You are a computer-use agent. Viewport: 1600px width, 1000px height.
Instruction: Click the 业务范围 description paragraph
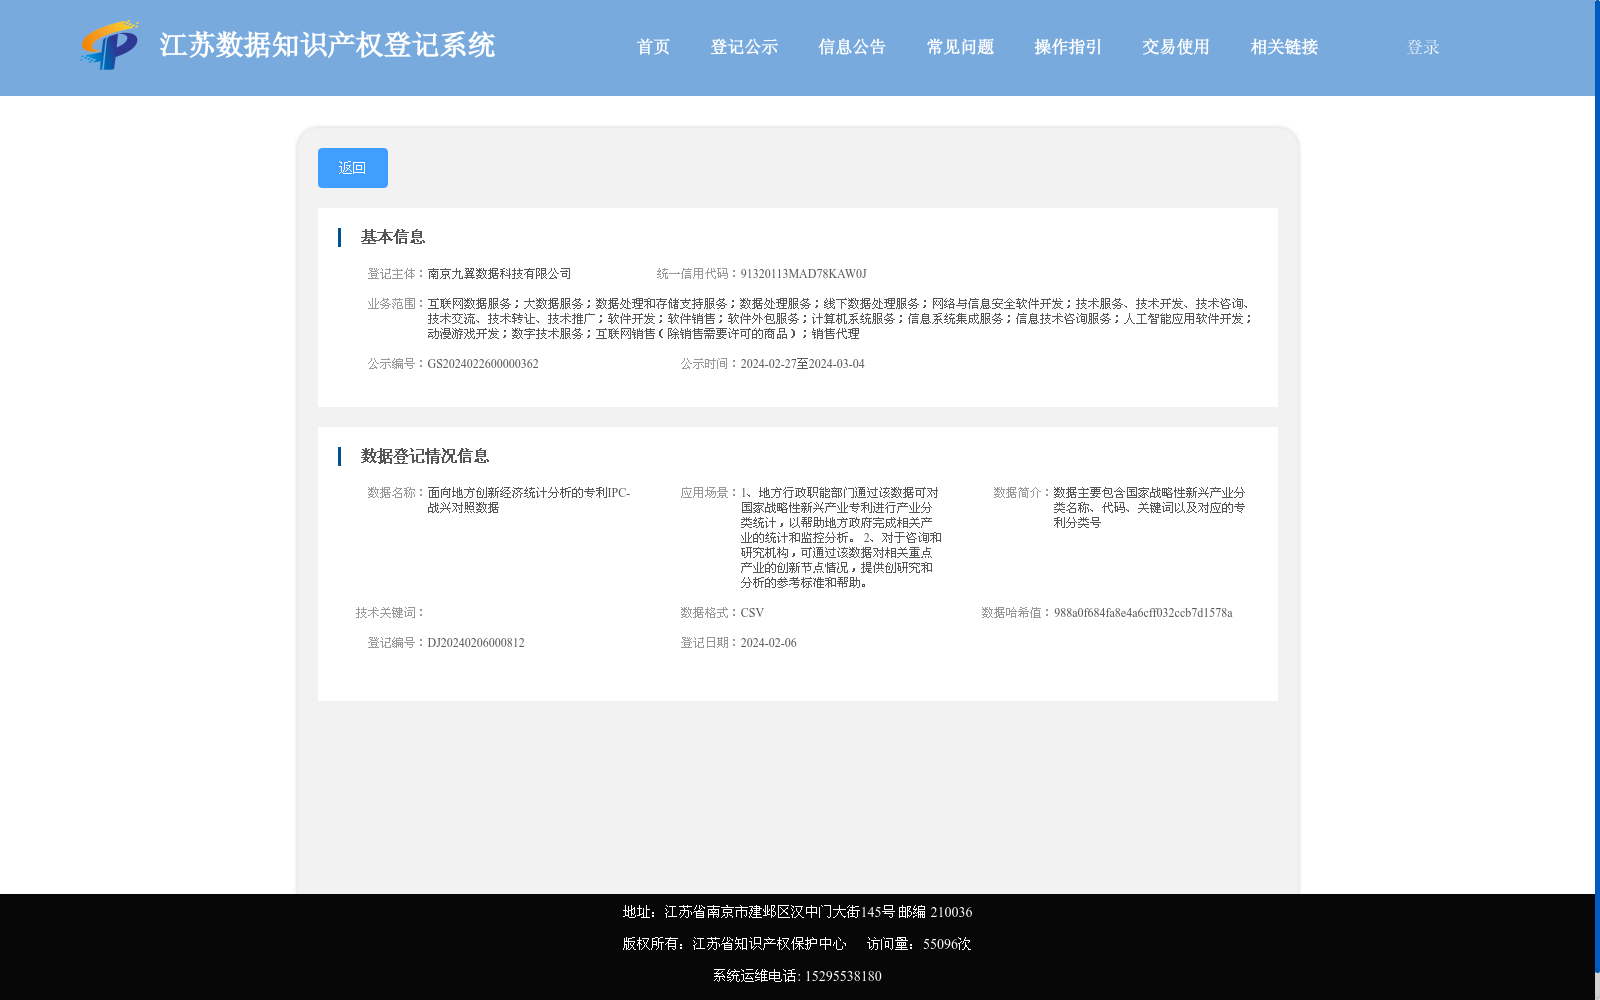(x=840, y=319)
